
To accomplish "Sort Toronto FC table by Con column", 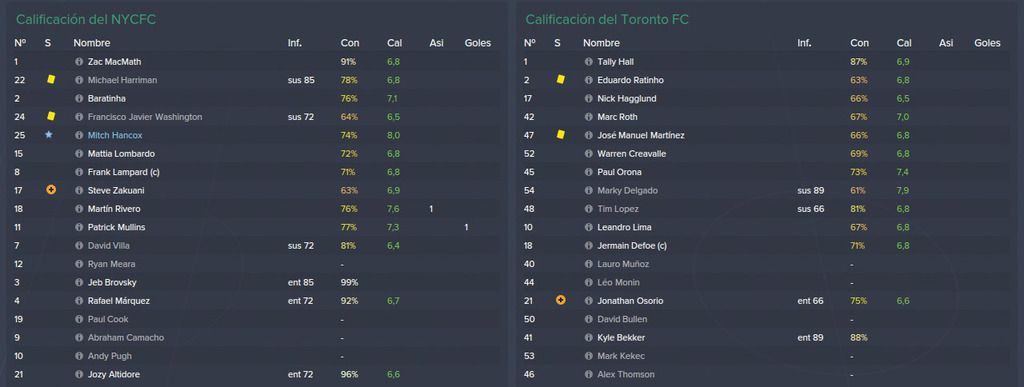I will point(859,43).
